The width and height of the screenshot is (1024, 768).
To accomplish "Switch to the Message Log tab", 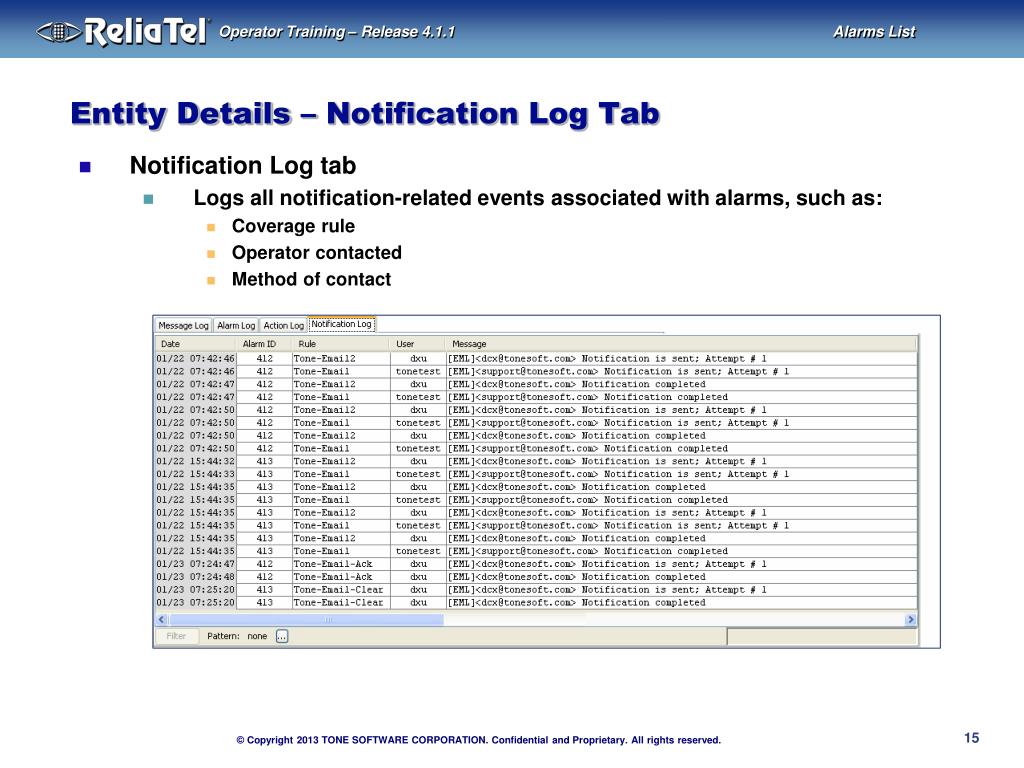I will [x=183, y=325].
